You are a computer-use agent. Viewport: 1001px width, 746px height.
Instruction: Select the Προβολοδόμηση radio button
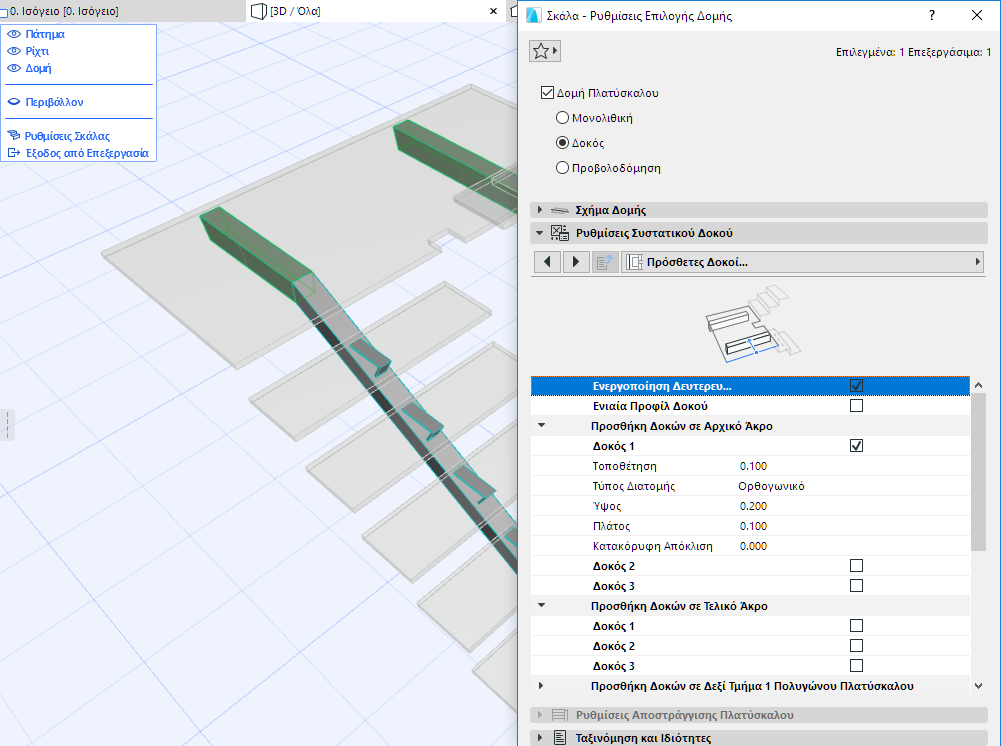[x=562, y=168]
